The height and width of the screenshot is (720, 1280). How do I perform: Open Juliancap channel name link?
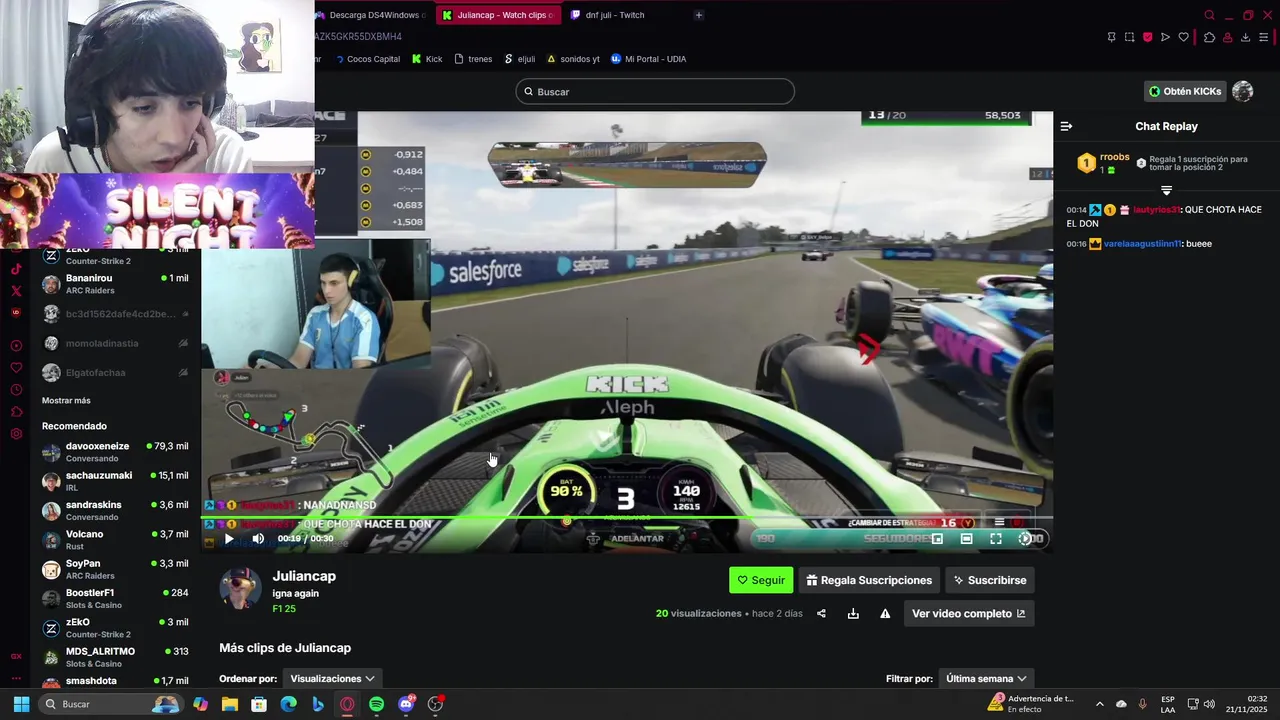[x=304, y=576]
